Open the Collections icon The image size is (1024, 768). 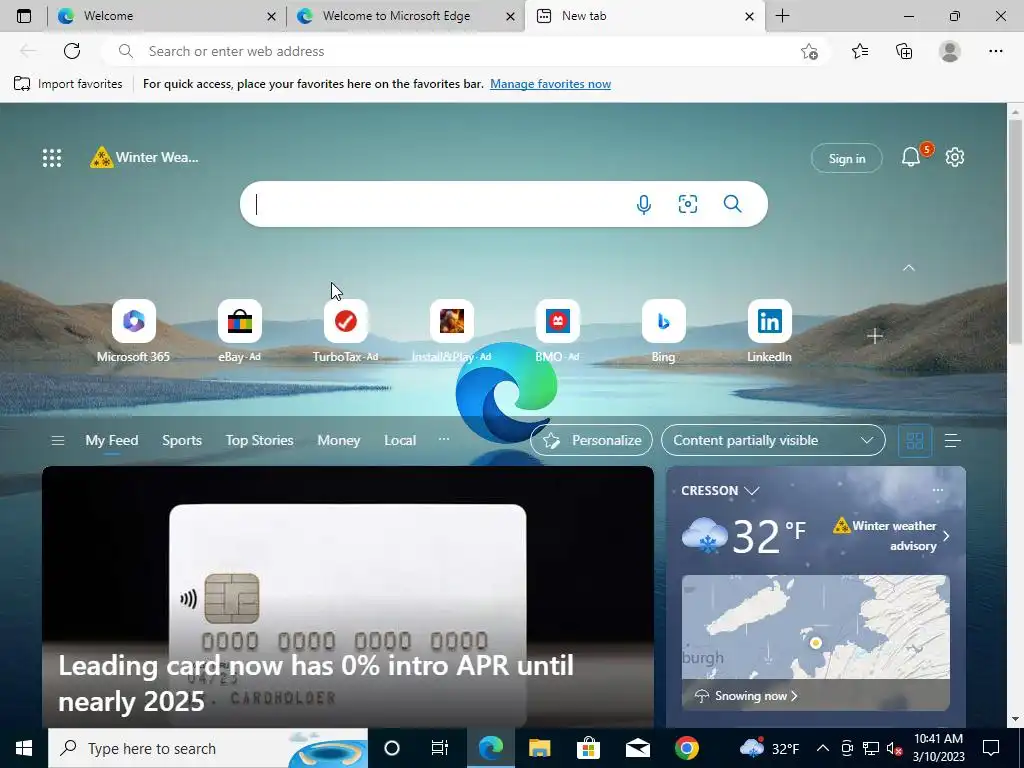(x=904, y=51)
